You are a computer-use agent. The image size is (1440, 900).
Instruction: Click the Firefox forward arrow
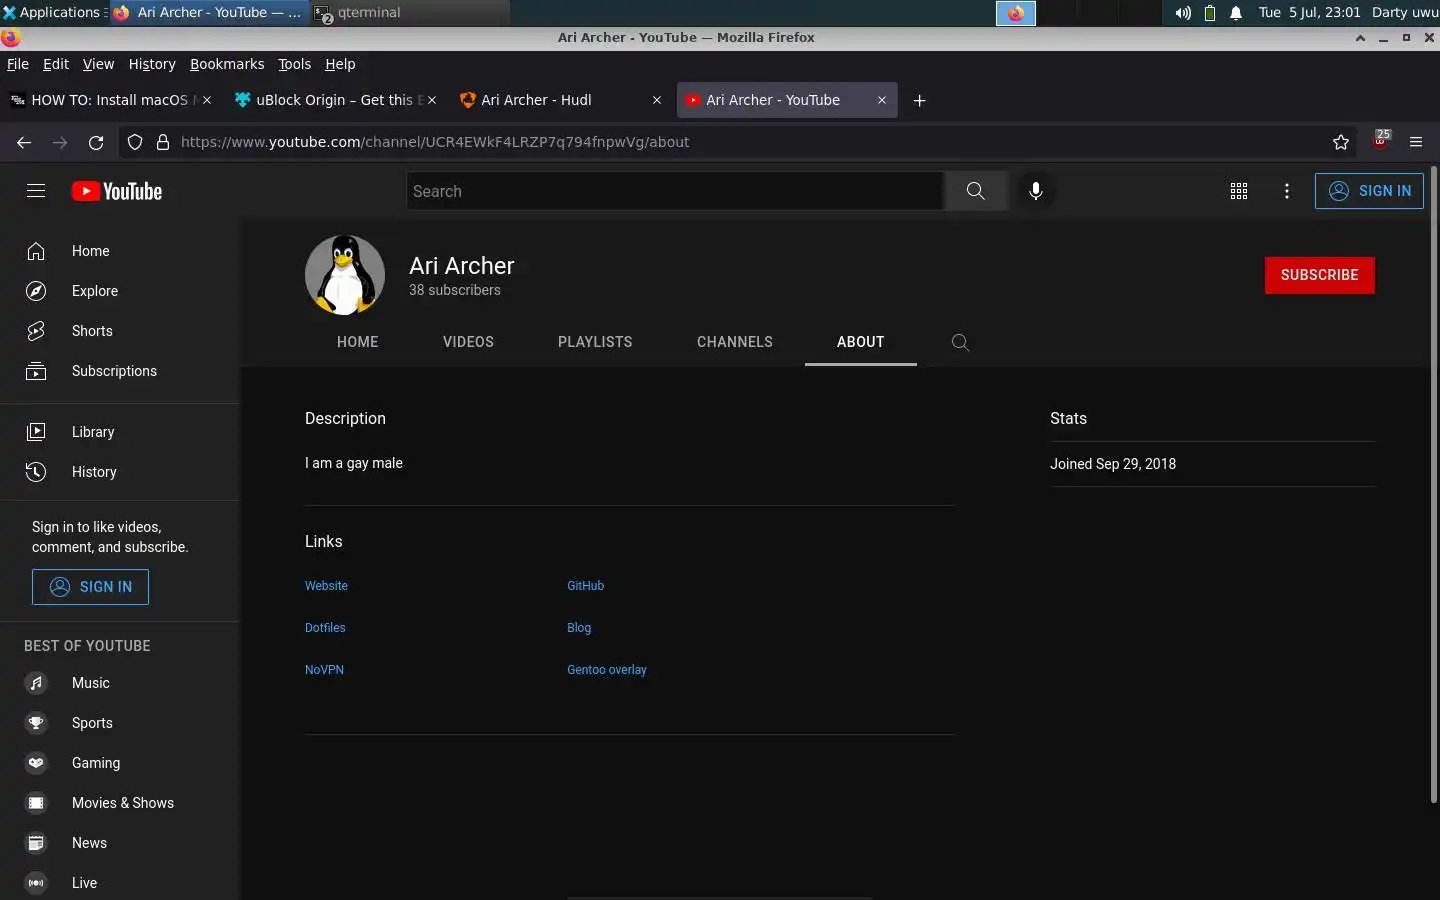60,142
